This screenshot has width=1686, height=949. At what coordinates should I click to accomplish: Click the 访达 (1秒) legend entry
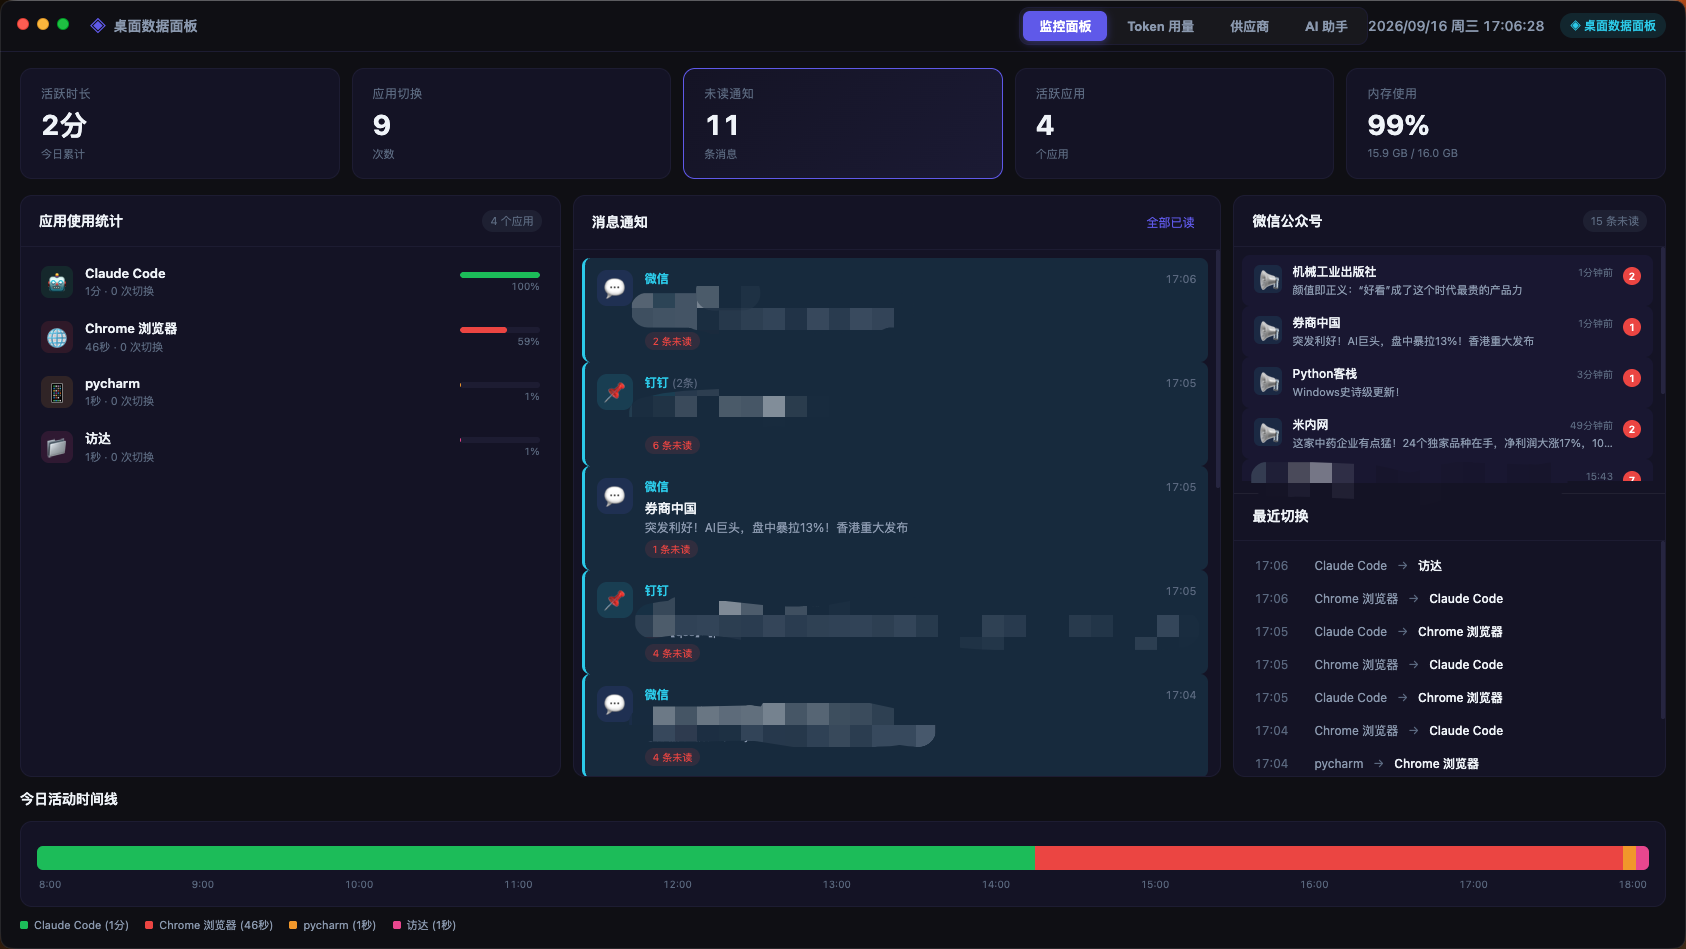pyautogui.click(x=425, y=925)
